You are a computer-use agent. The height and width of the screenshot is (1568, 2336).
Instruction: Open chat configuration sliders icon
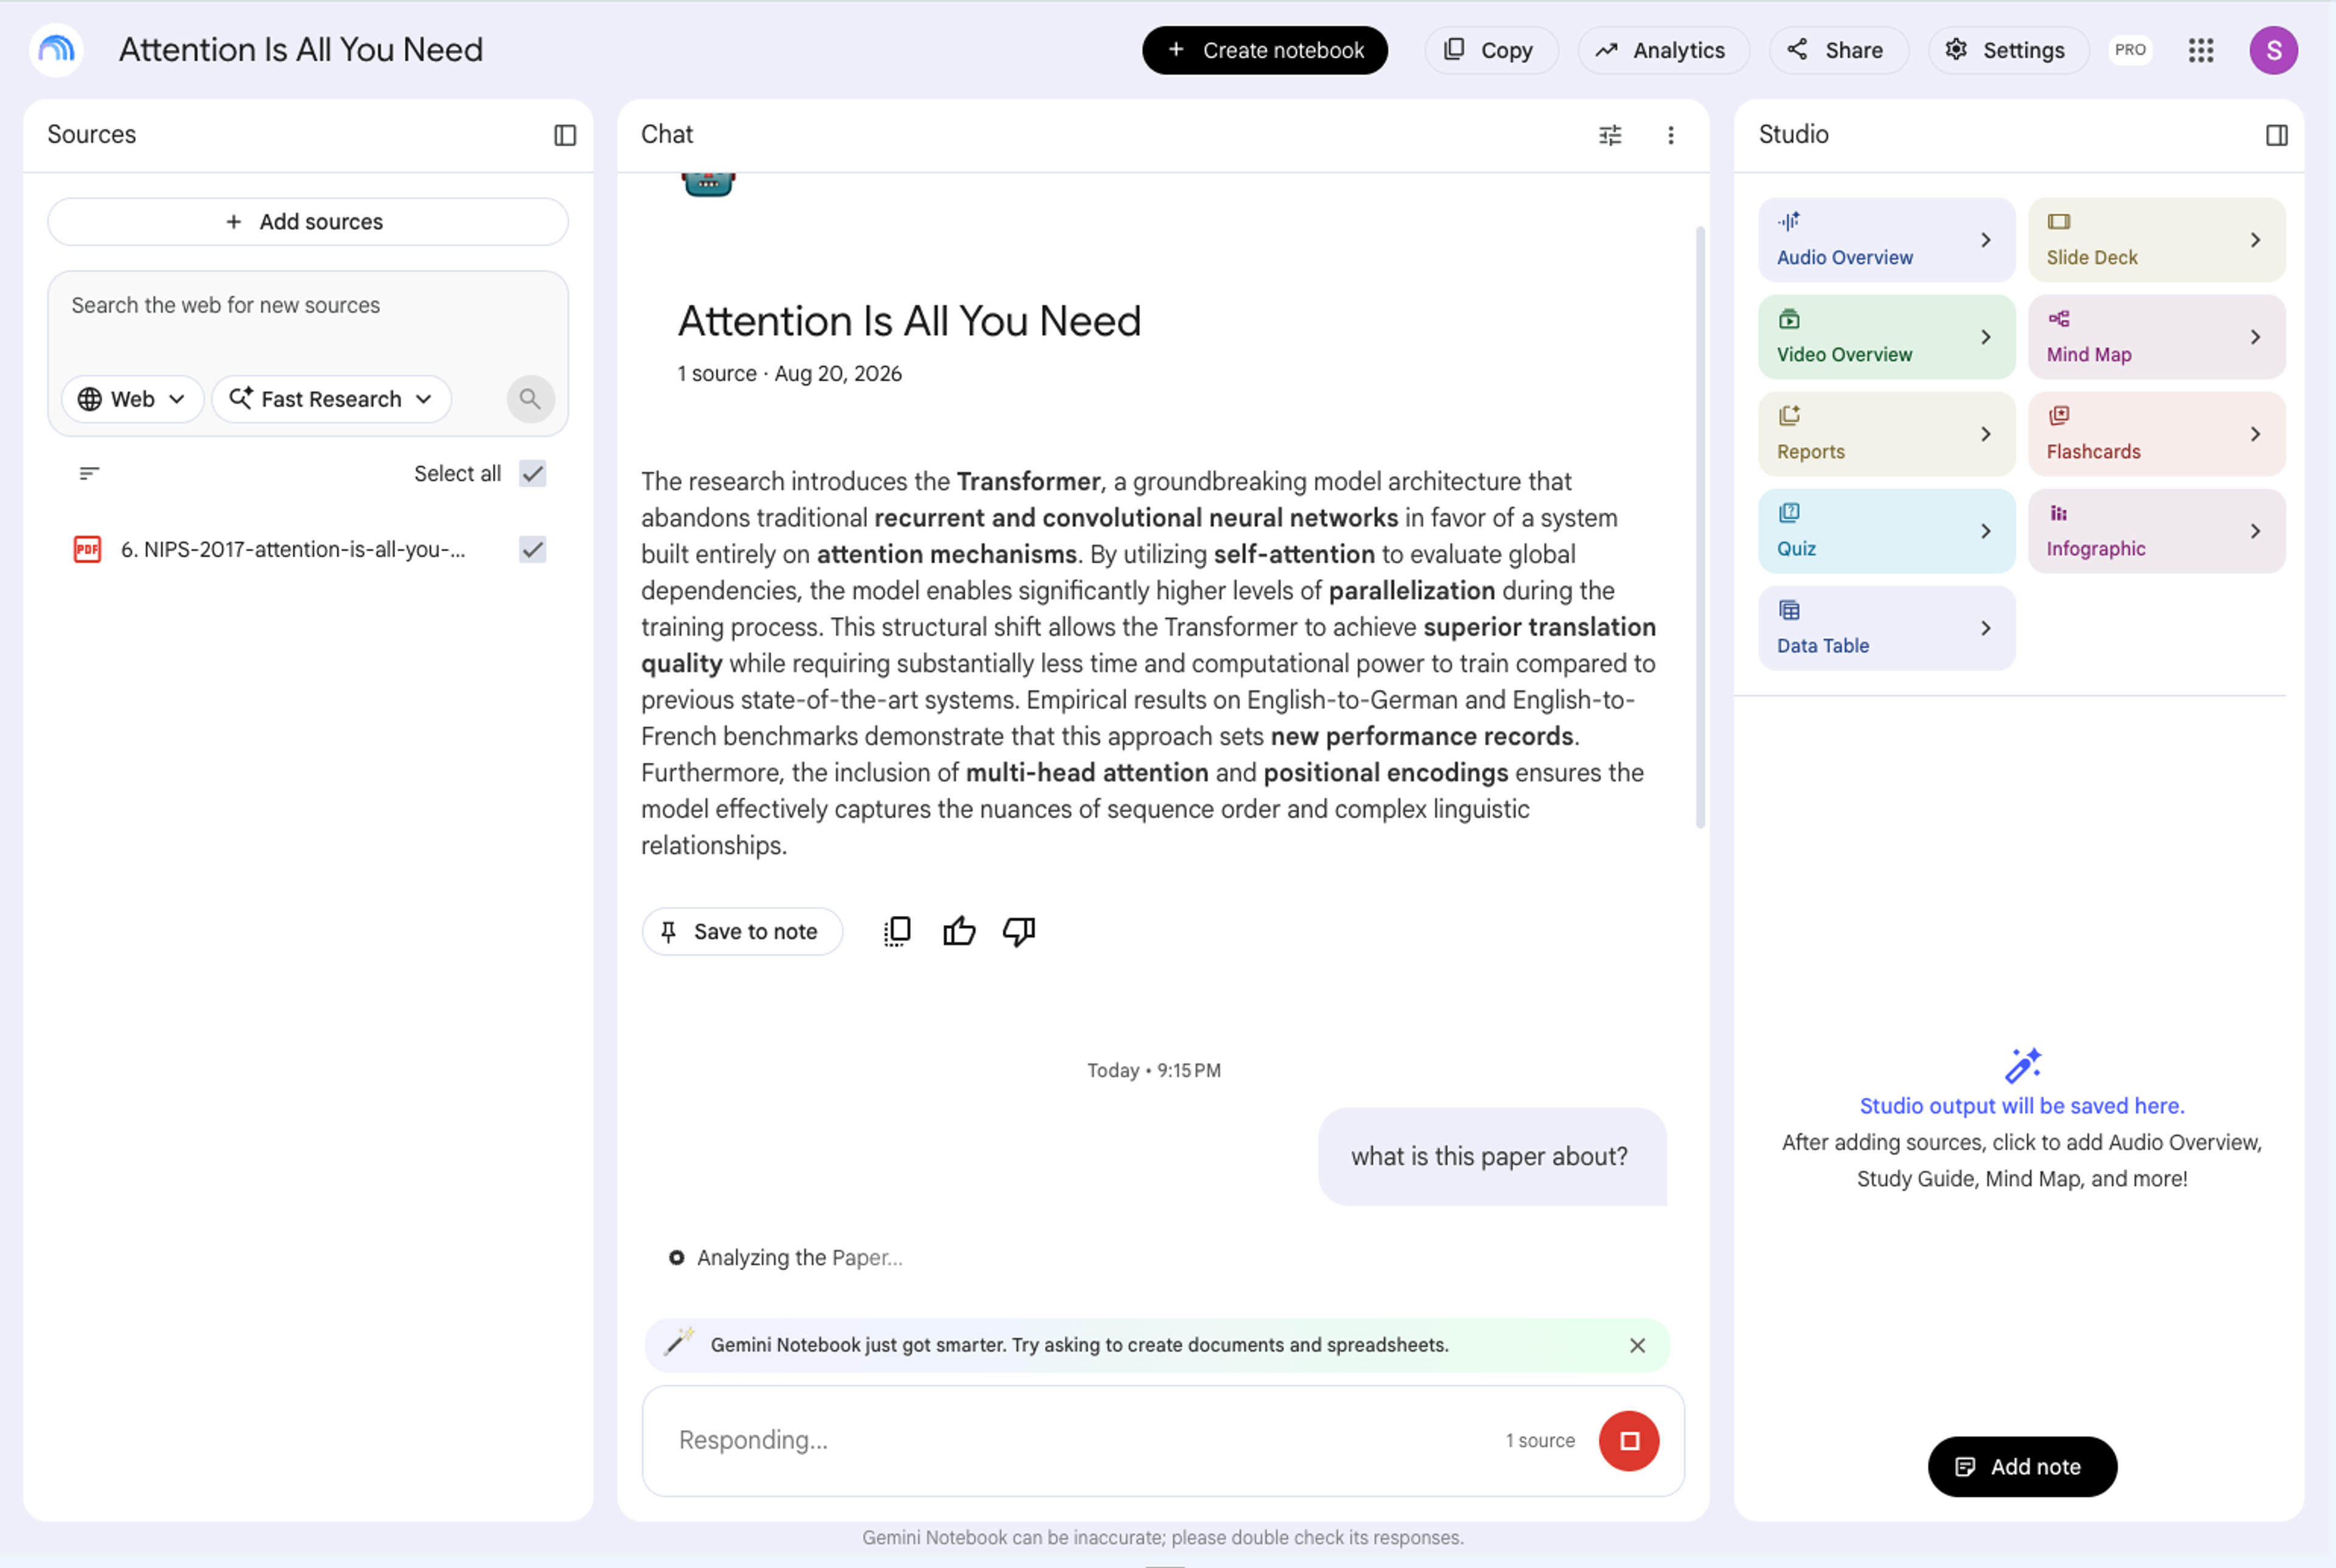tap(1610, 135)
